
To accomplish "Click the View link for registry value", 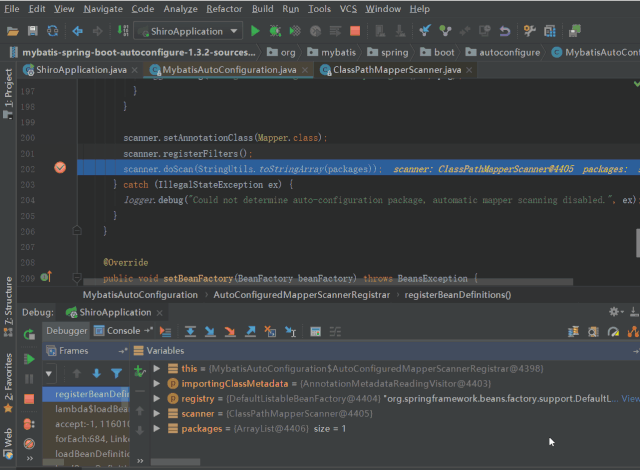I will click(x=630, y=399).
